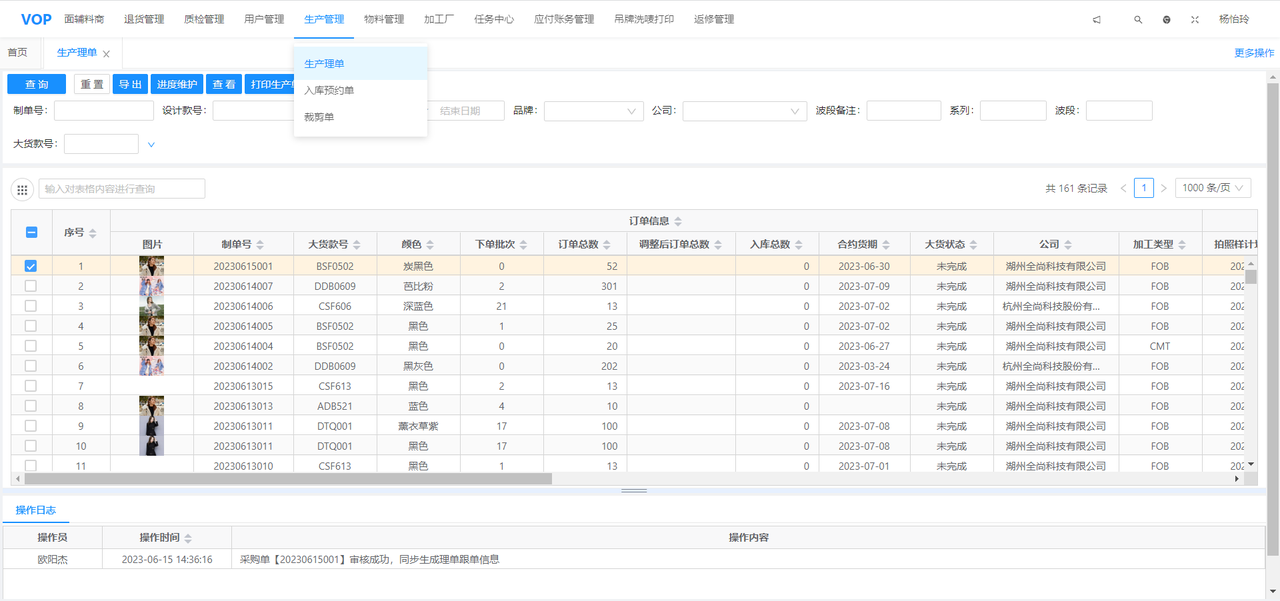
Task: Sort table by 制单号 column arrows
Action: pos(261,245)
